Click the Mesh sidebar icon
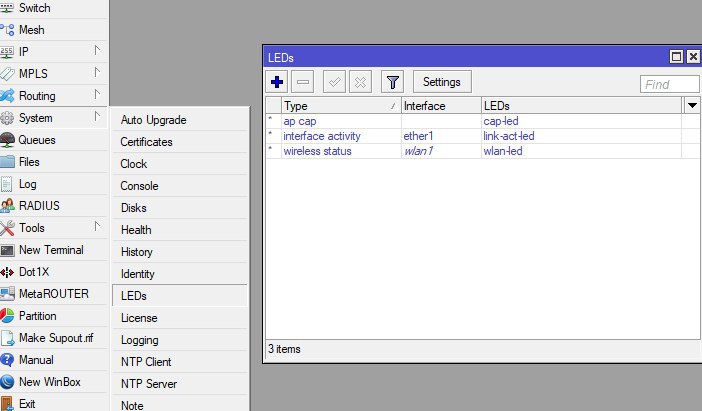Viewport: 702px width, 411px height. pyautogui.click(x=7, y=30)
